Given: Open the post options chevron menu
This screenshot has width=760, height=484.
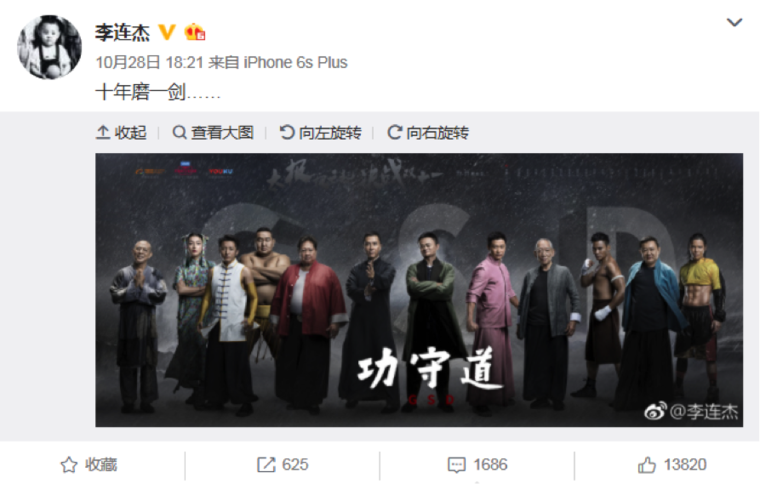Looking at the screenshot, I should click(734, 22).
